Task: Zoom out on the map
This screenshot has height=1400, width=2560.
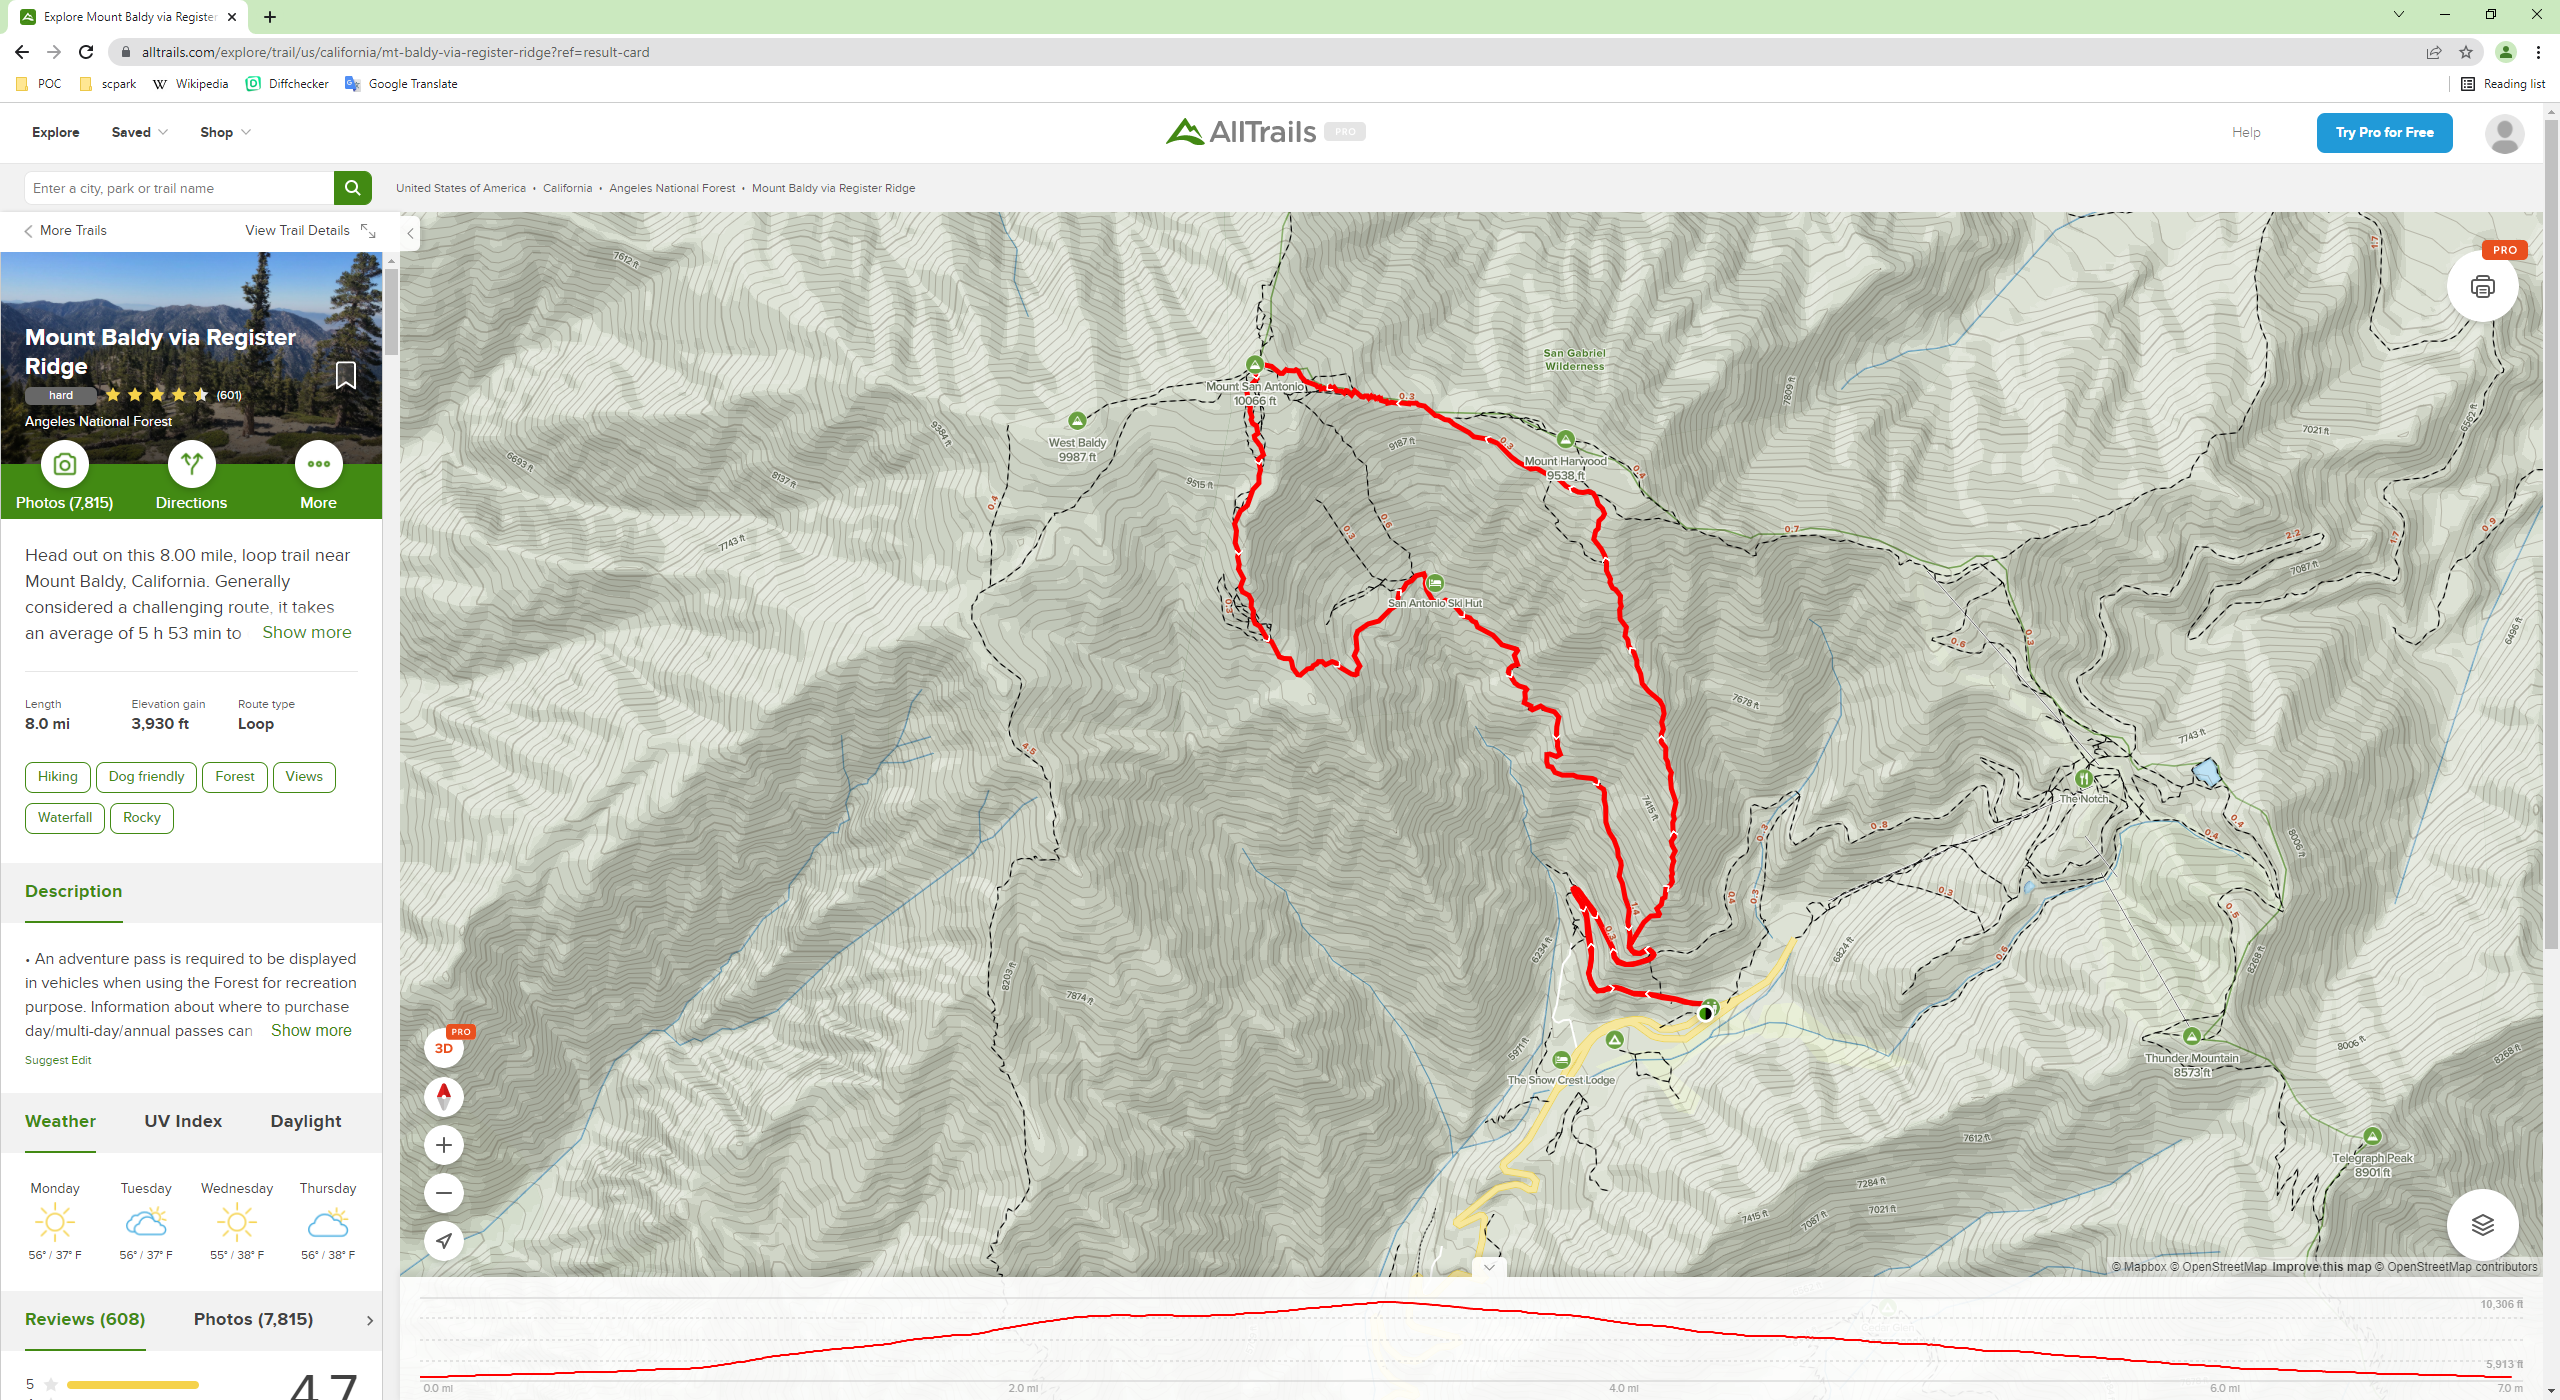Action: (444, 1193)
